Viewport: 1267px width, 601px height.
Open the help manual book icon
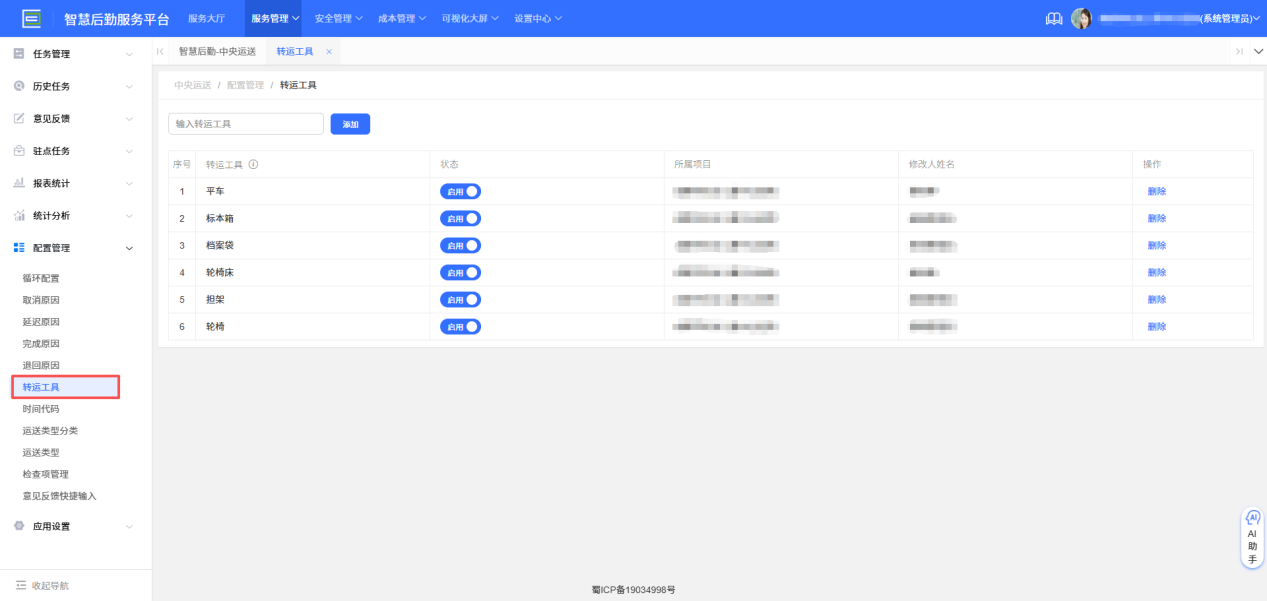pos(1053,19)
